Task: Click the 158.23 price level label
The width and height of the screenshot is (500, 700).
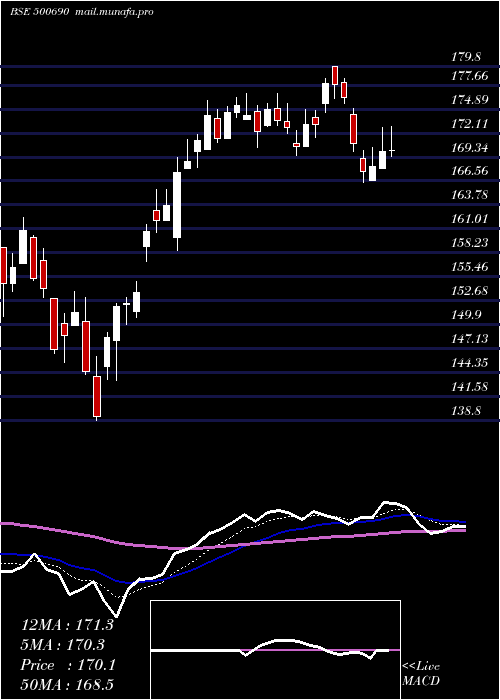Action: (x=470, y=243)
